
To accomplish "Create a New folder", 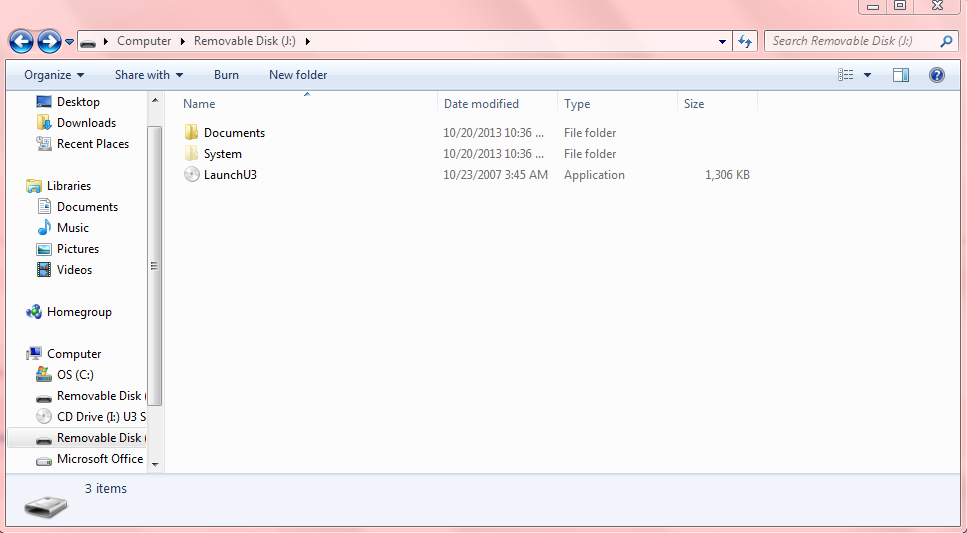I will (298, 75).
